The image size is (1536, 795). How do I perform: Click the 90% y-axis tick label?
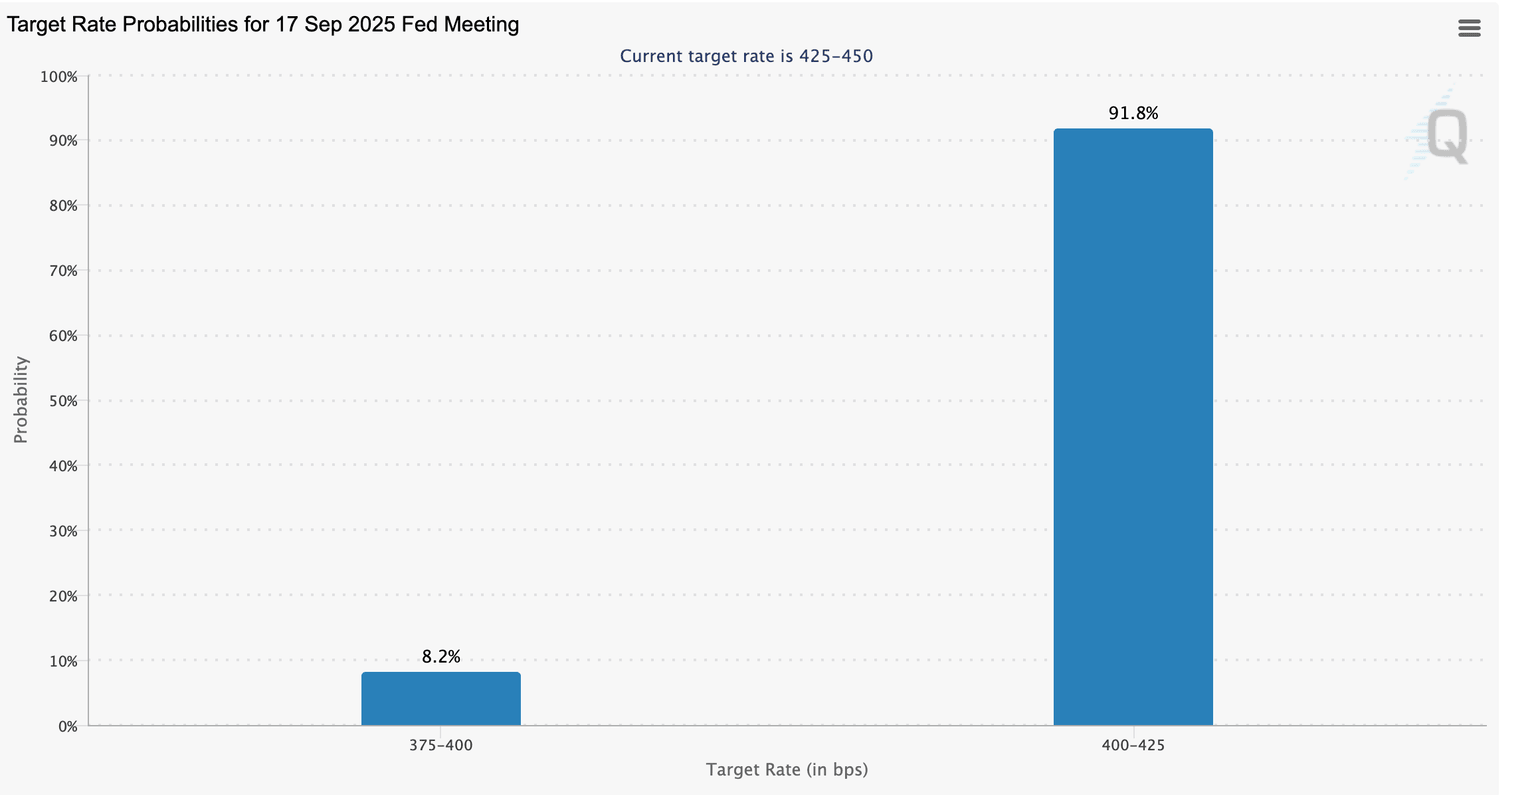point(61,141)
